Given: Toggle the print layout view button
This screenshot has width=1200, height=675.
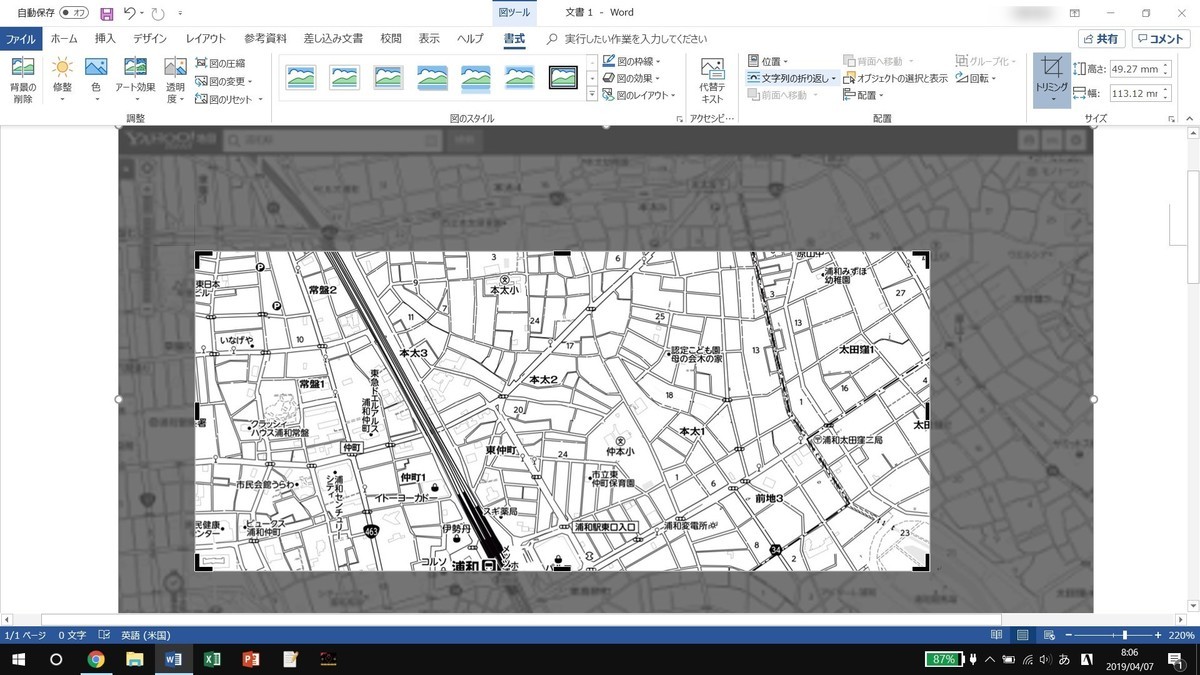Looking at the screenshot, I should [1022, 635].
